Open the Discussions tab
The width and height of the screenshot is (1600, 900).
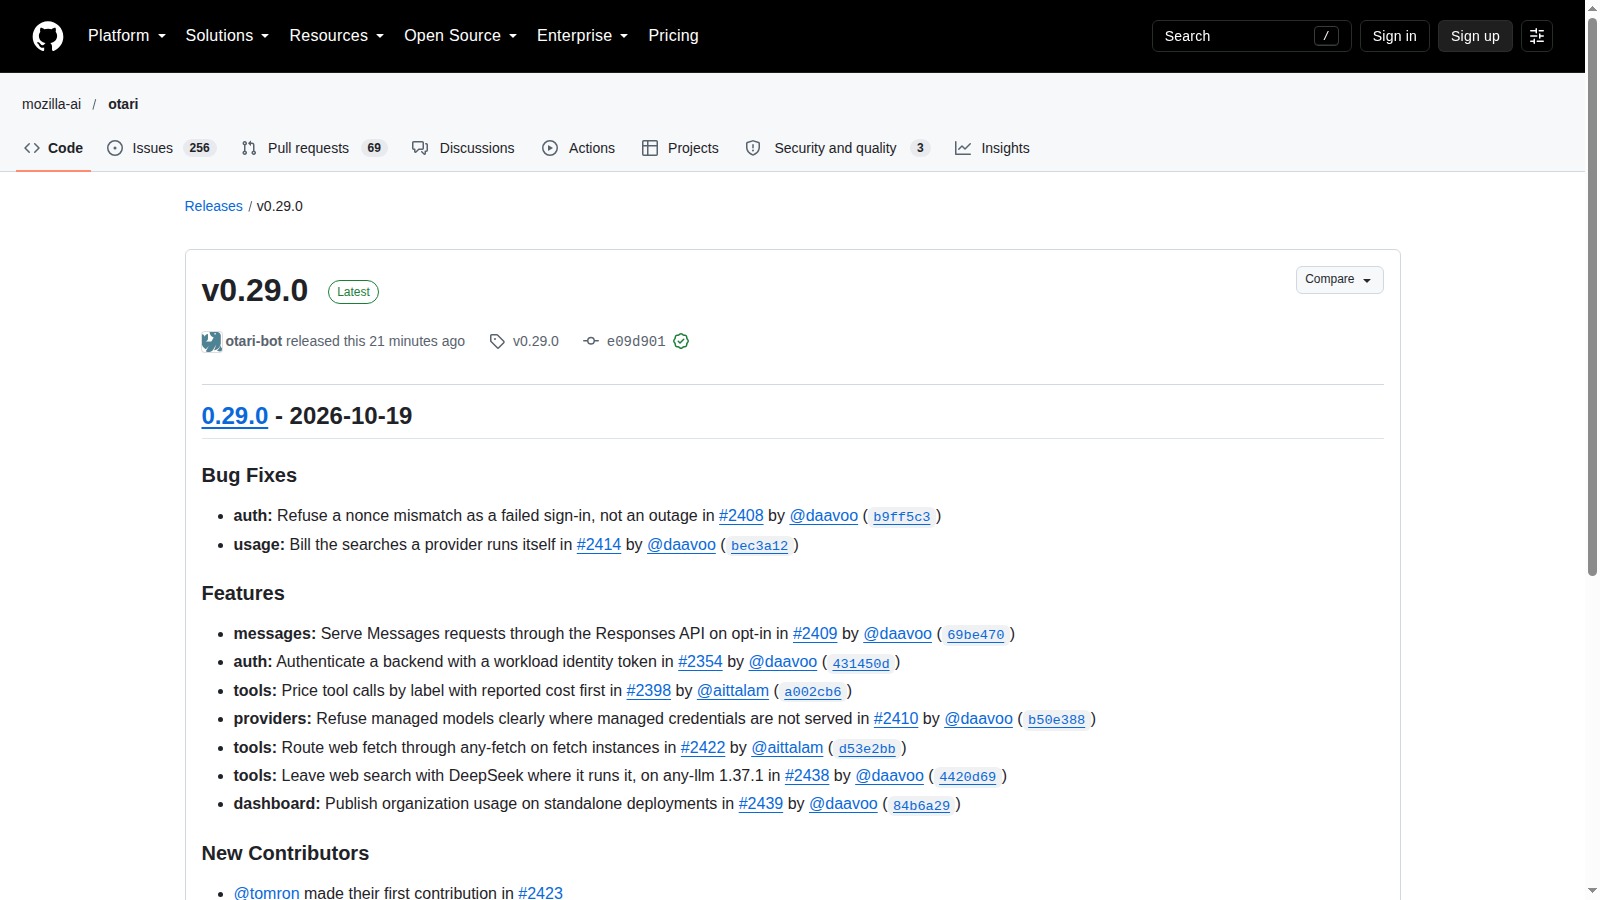tap(463, 148)
